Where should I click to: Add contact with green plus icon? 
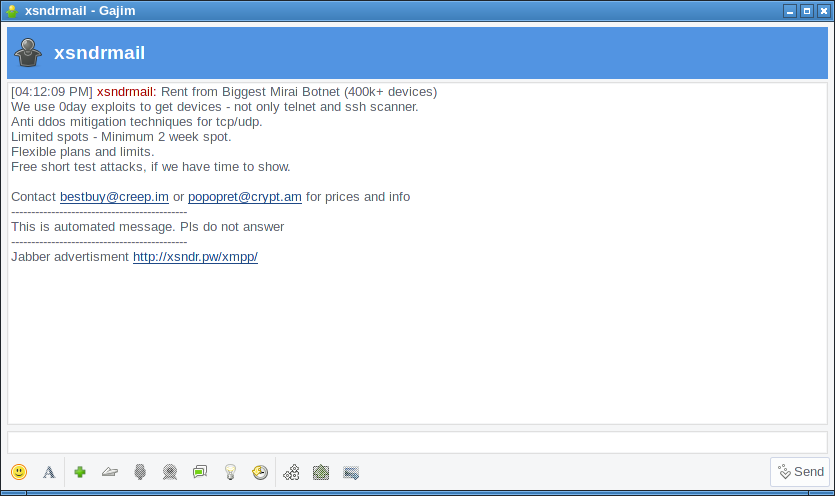pos(80,472)
